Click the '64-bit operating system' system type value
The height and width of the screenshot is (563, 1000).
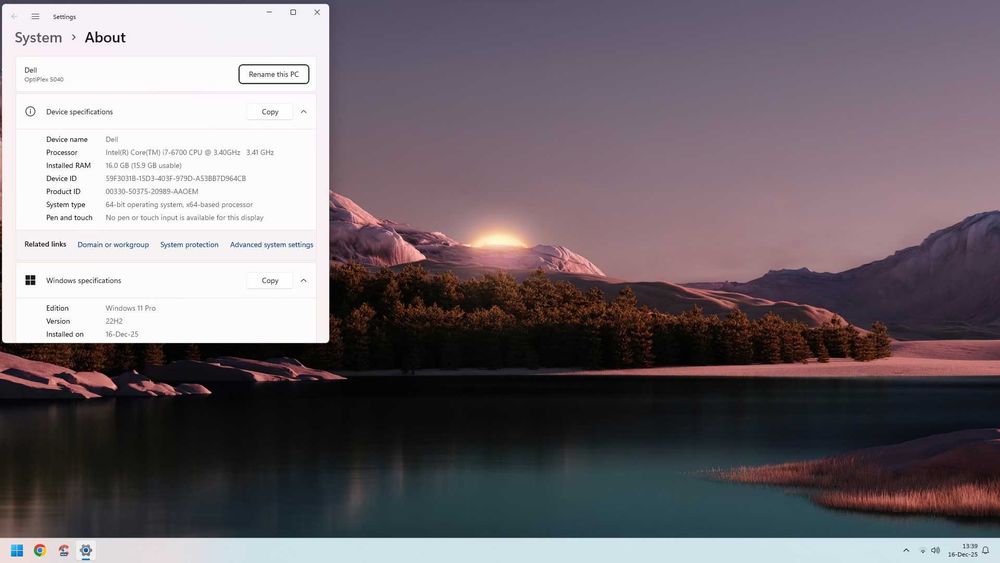(179, 205)
